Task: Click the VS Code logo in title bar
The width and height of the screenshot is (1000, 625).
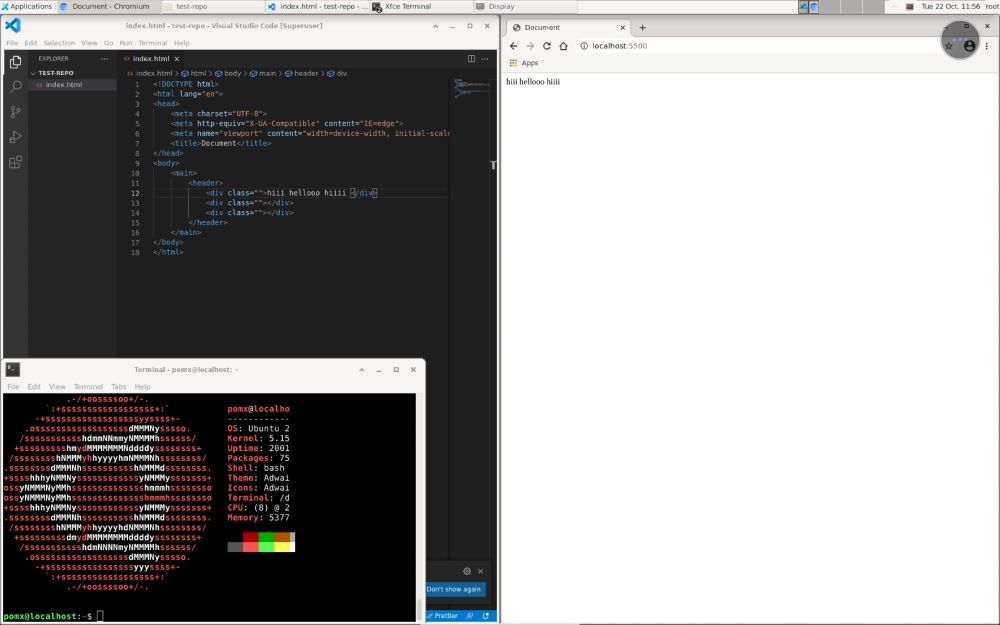Action: coord(13,26)
